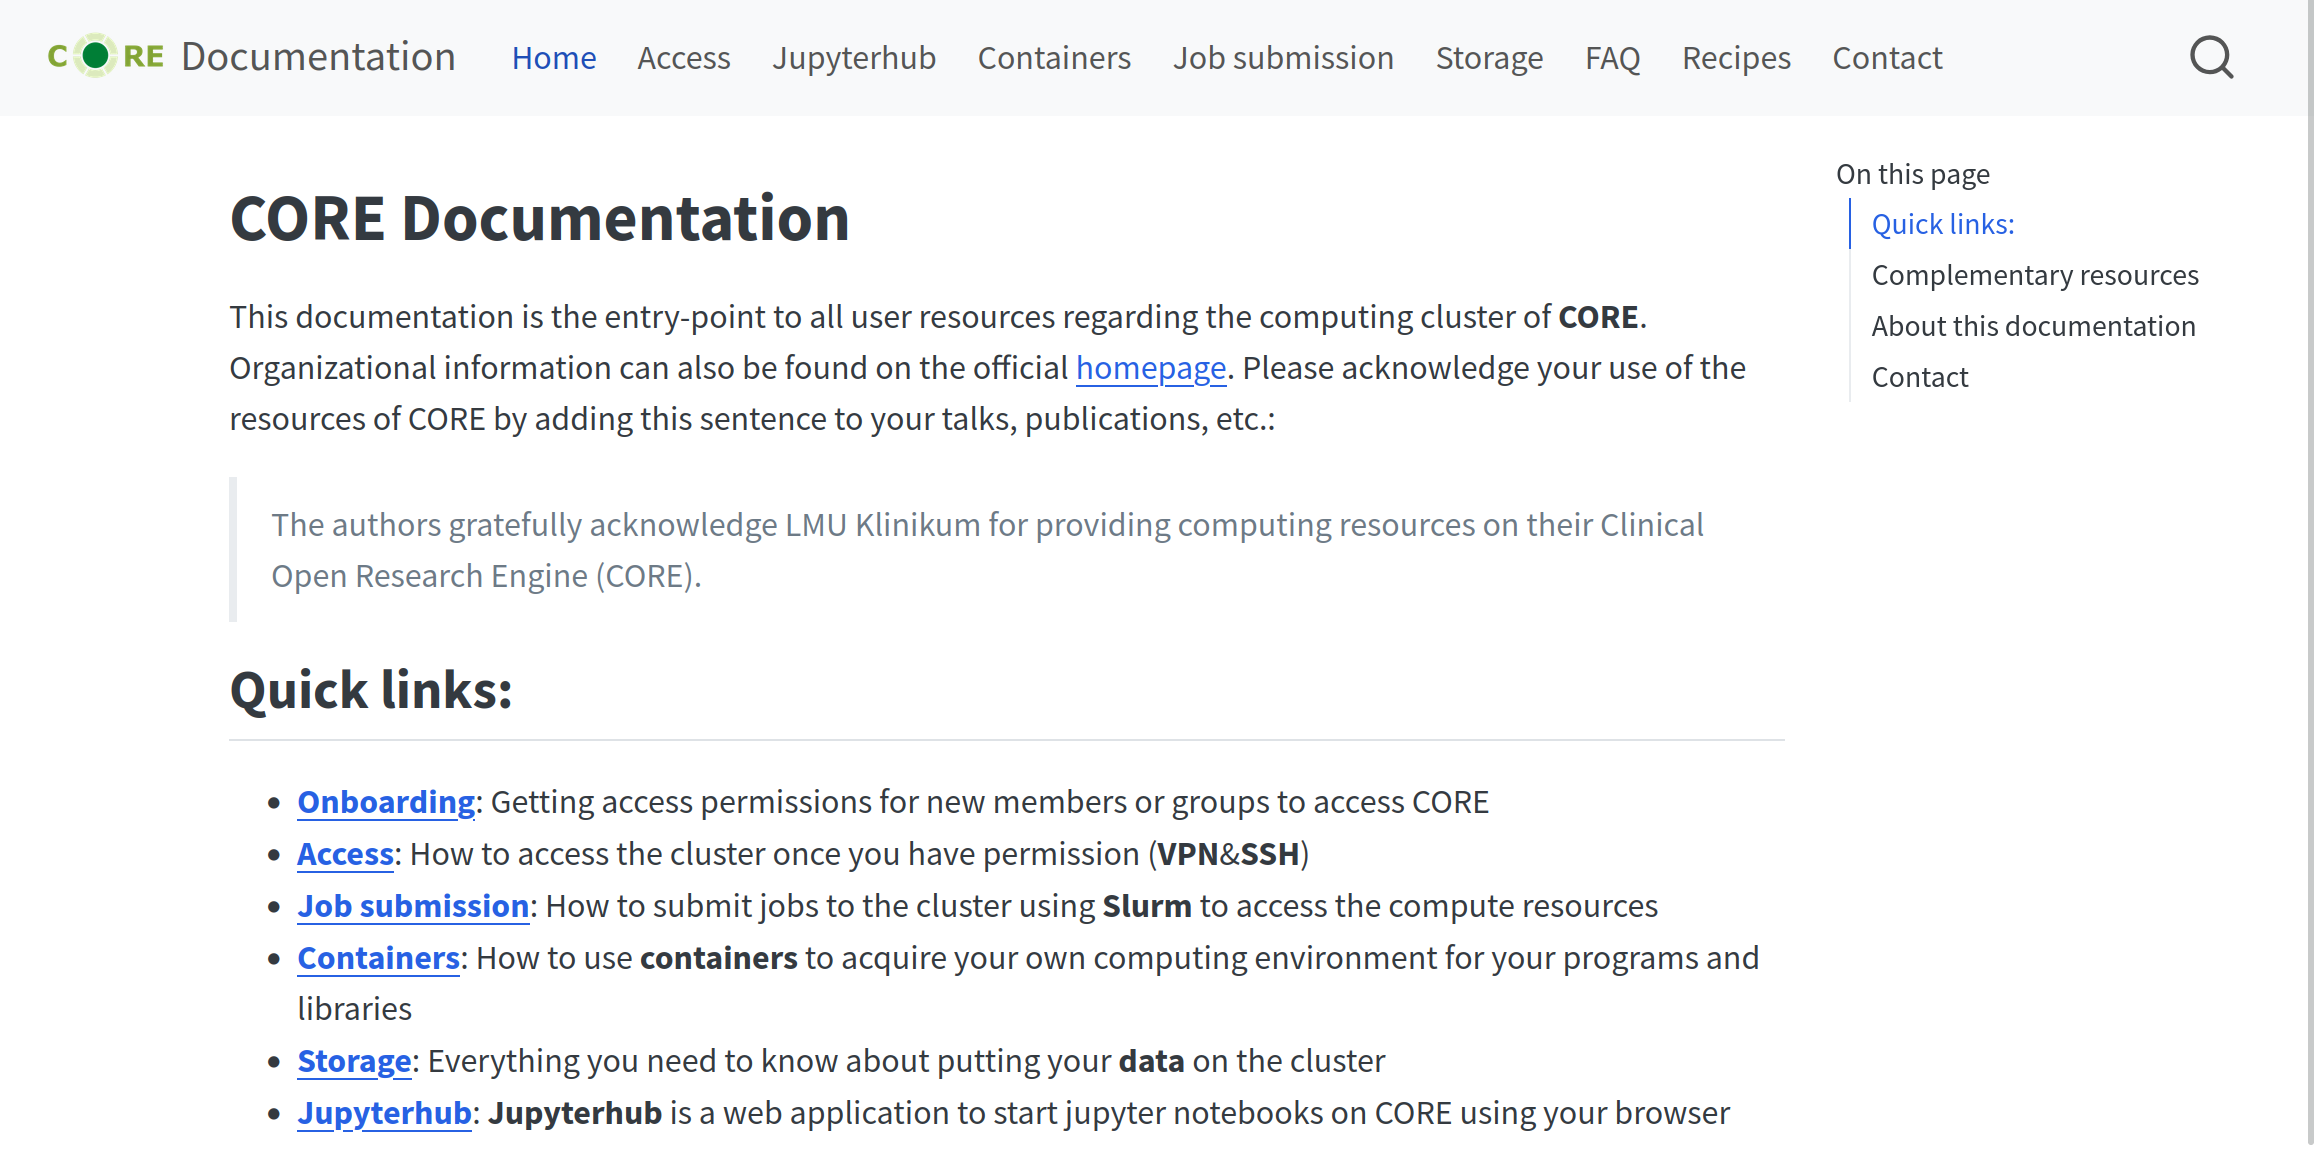This screenshot has width=2314, height=1162.
Task: Open the Storage navigation item
Action: (1489, 58)
